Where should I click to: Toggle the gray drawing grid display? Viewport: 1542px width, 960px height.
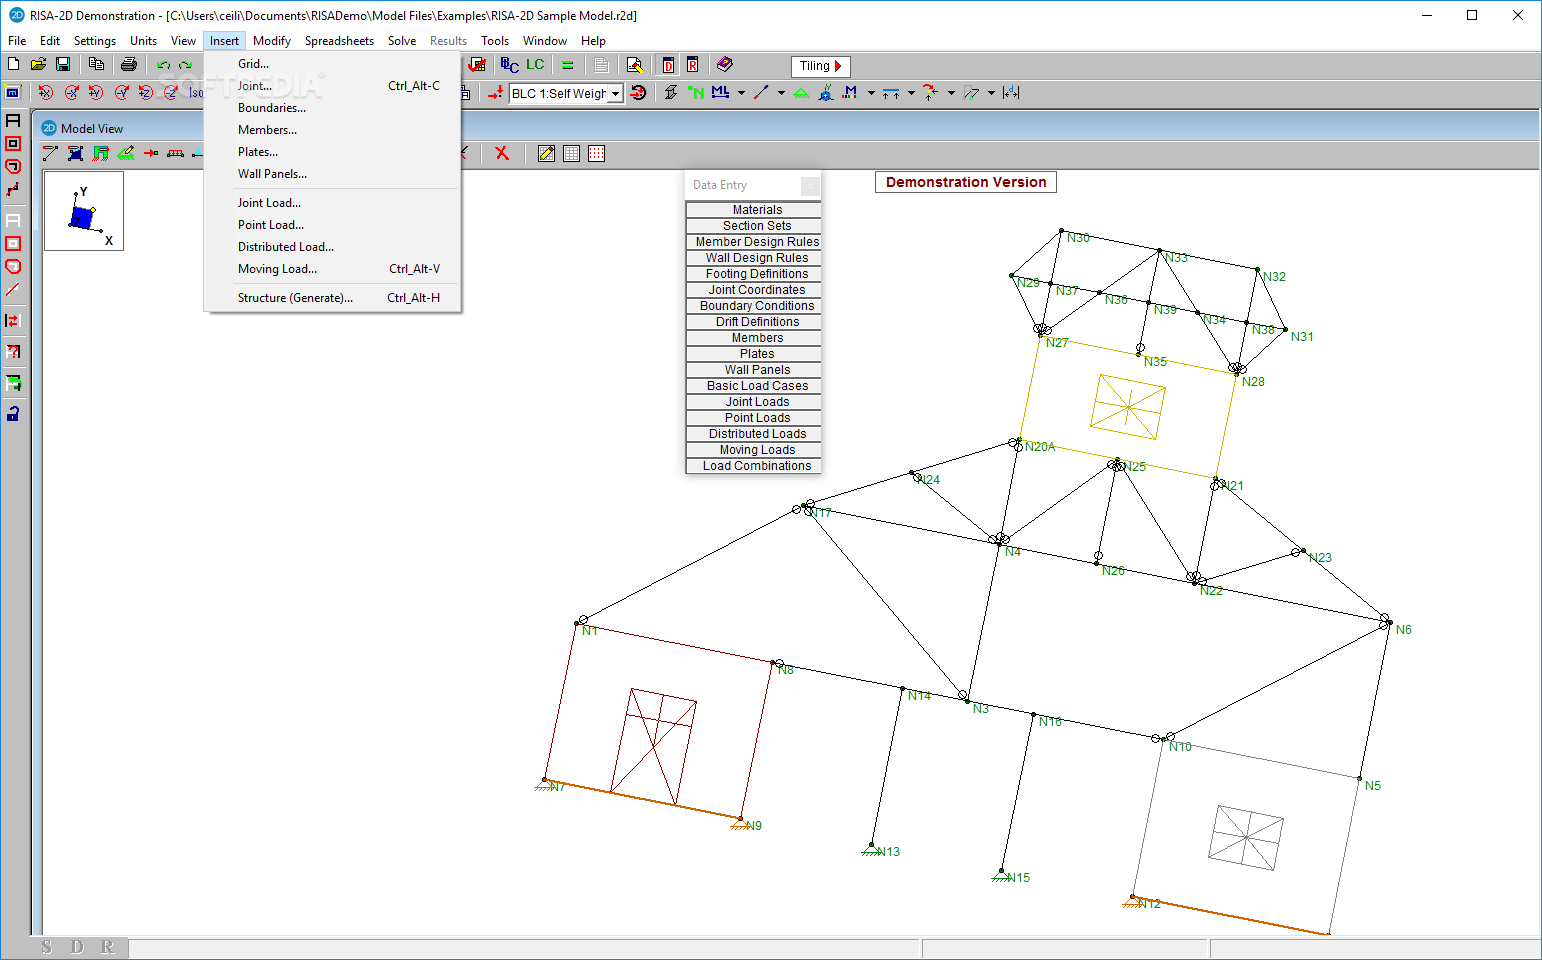(571, 153)
